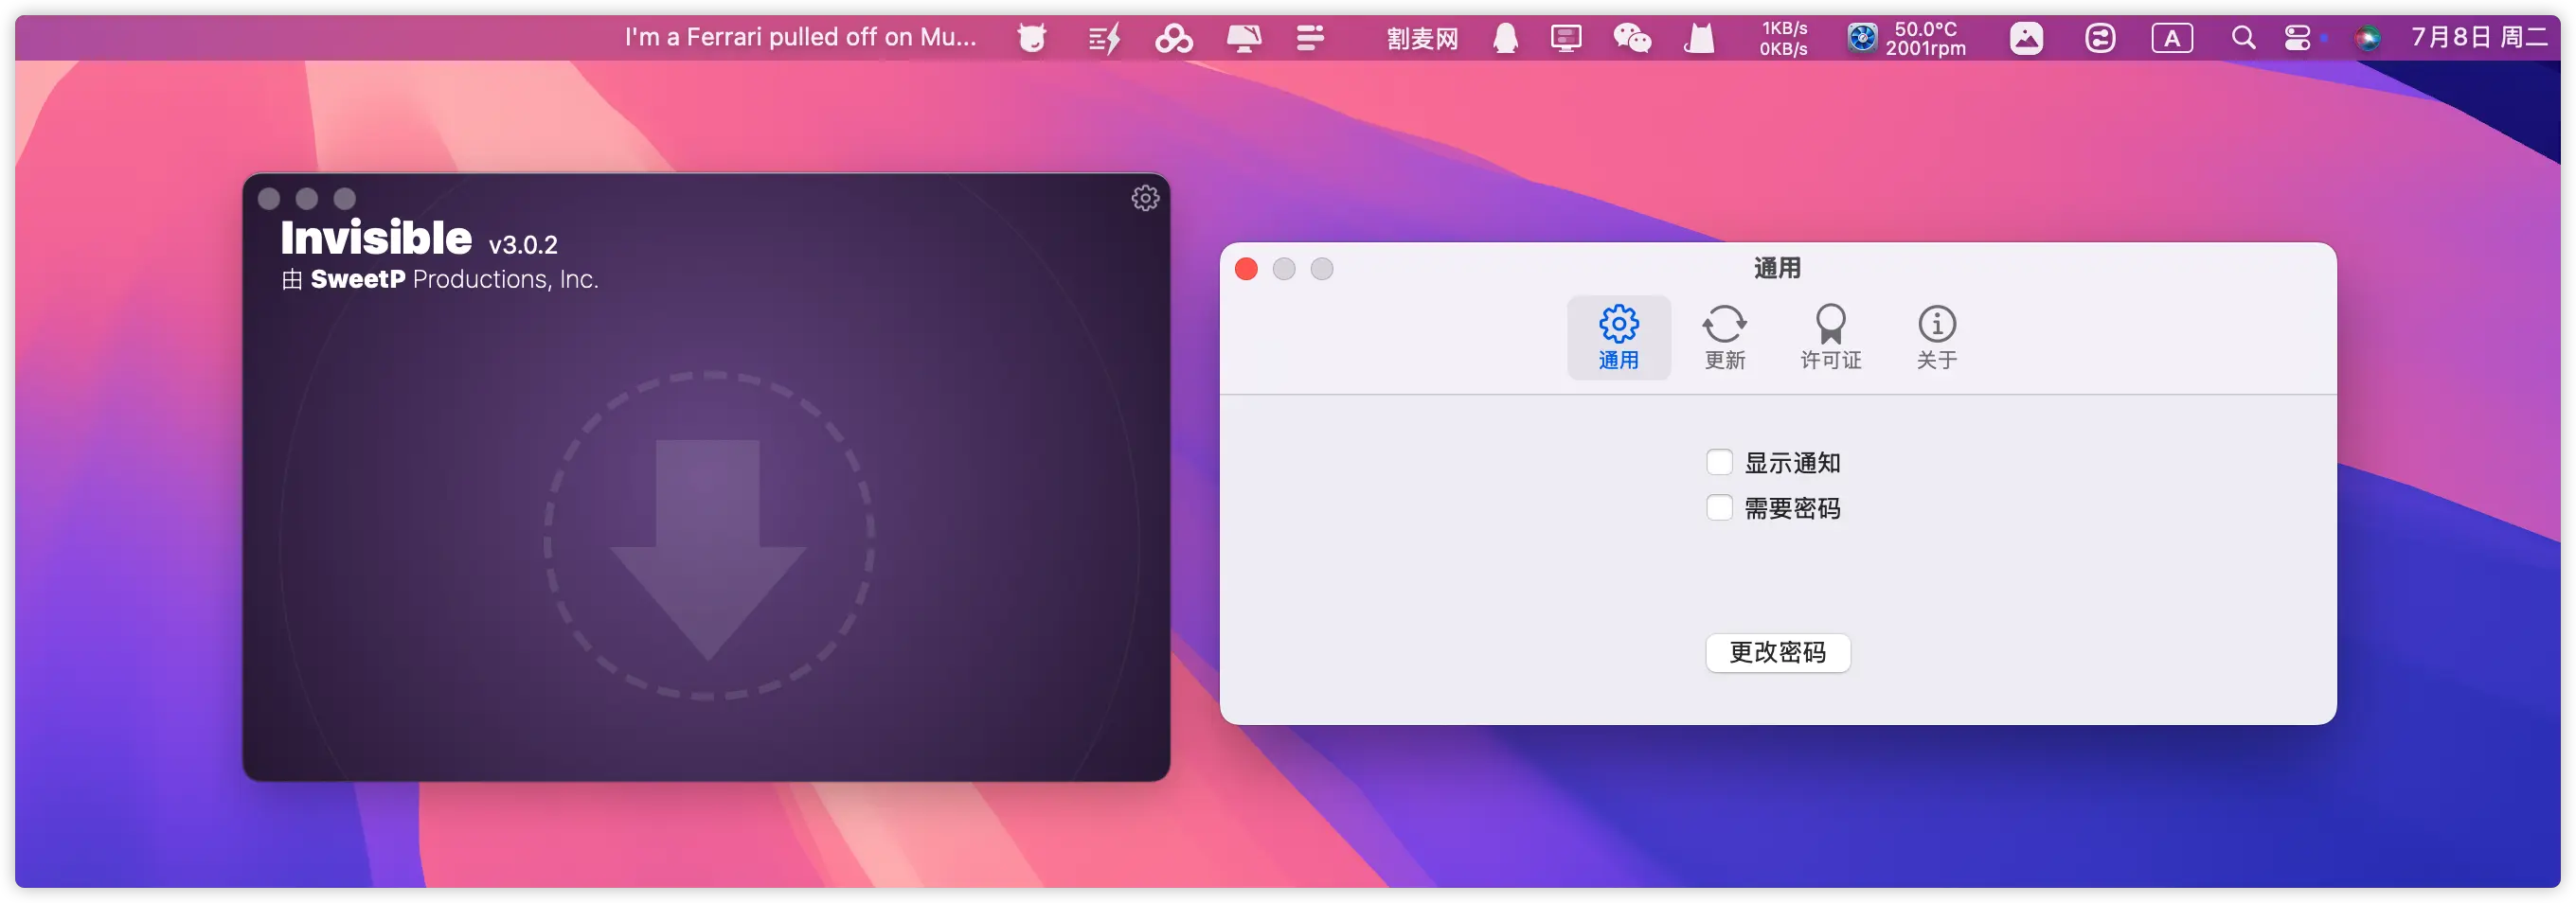Open the 许可证 License tab
Screen dimensions: 2576x903
tap(1830, 337)
